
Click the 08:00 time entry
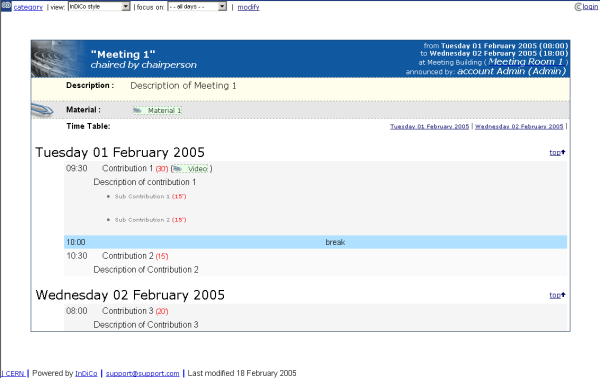point(77,311)
